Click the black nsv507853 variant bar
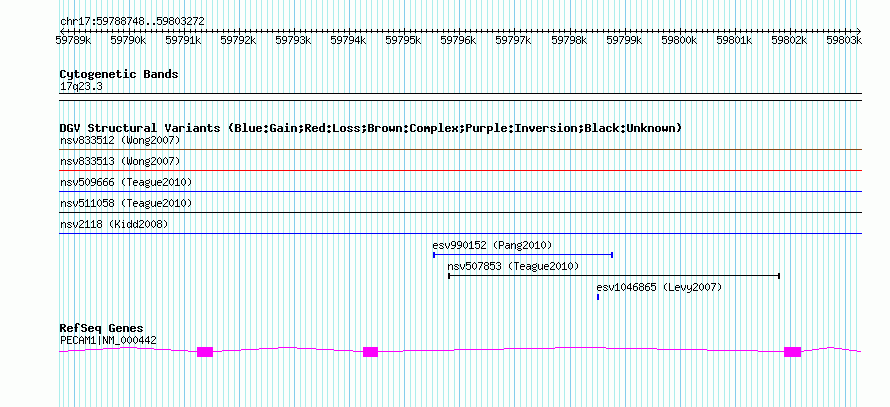890x407 pixels. coord(614,276)
